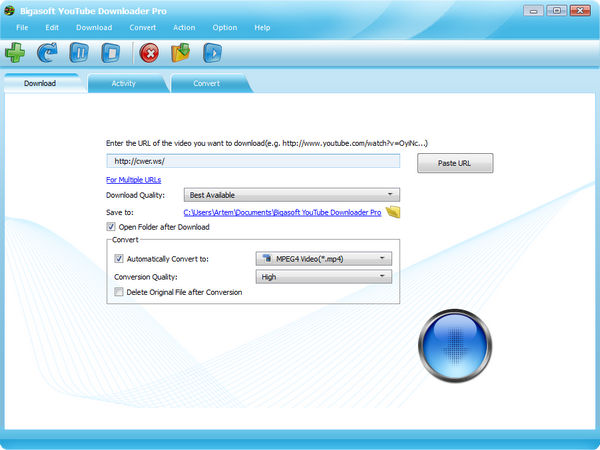Close the application window

click(x=580, y=11)
